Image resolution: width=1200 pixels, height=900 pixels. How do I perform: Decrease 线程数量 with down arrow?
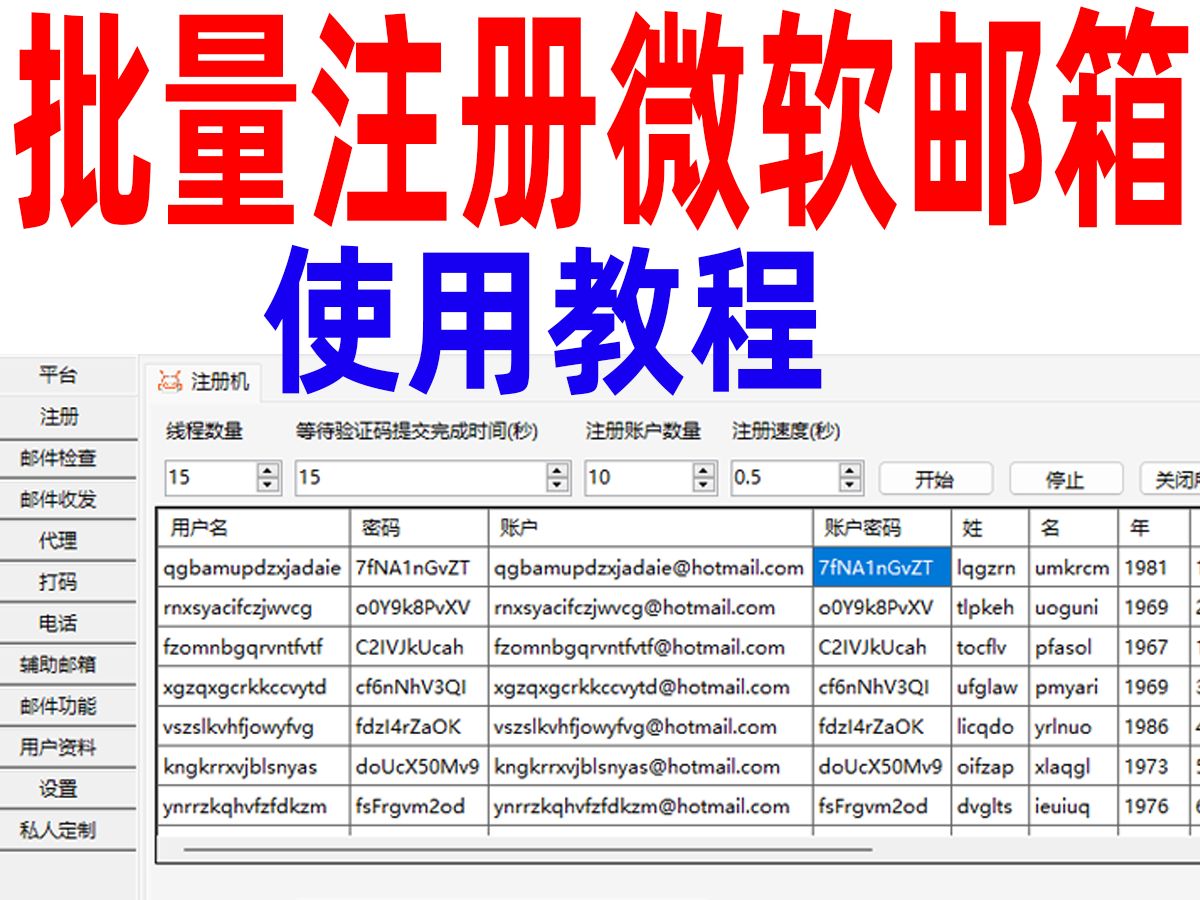pos(269,486)
